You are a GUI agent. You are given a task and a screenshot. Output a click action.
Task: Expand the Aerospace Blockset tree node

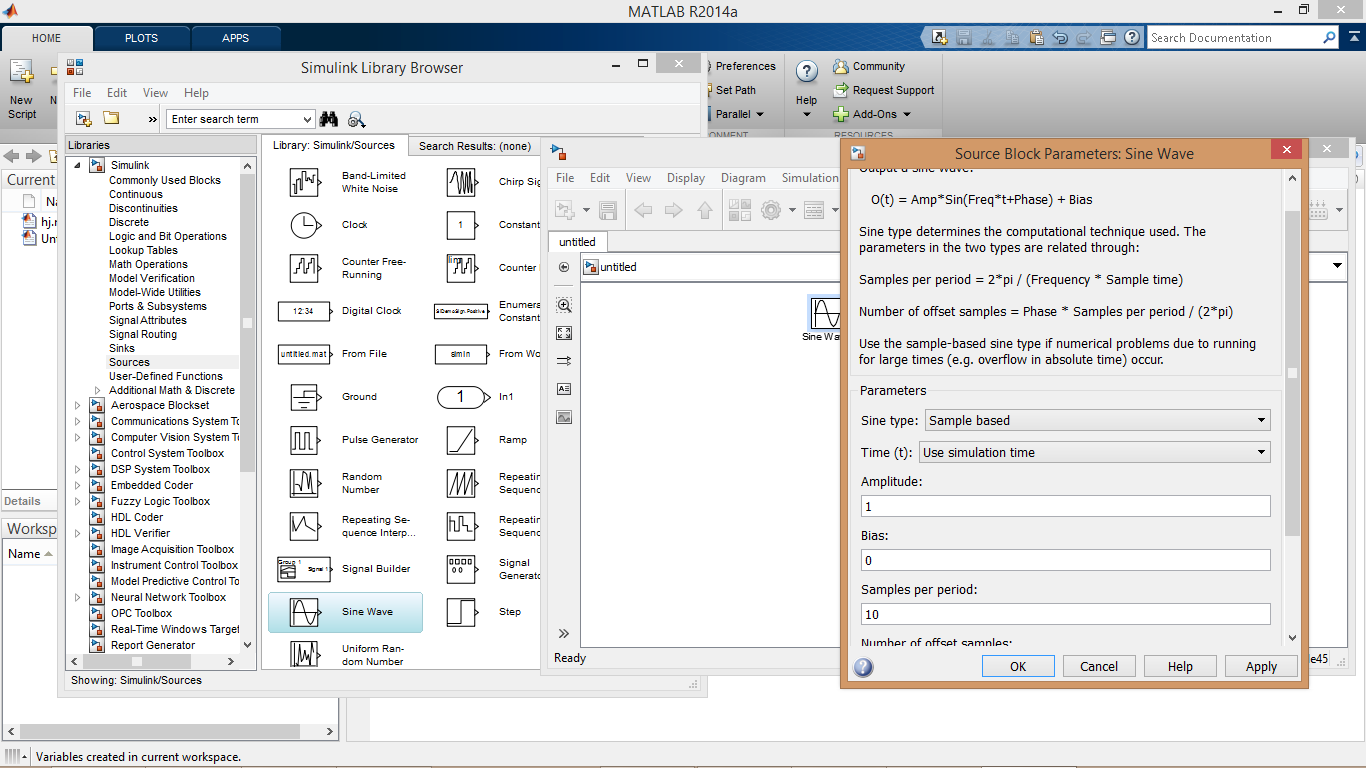78,405
